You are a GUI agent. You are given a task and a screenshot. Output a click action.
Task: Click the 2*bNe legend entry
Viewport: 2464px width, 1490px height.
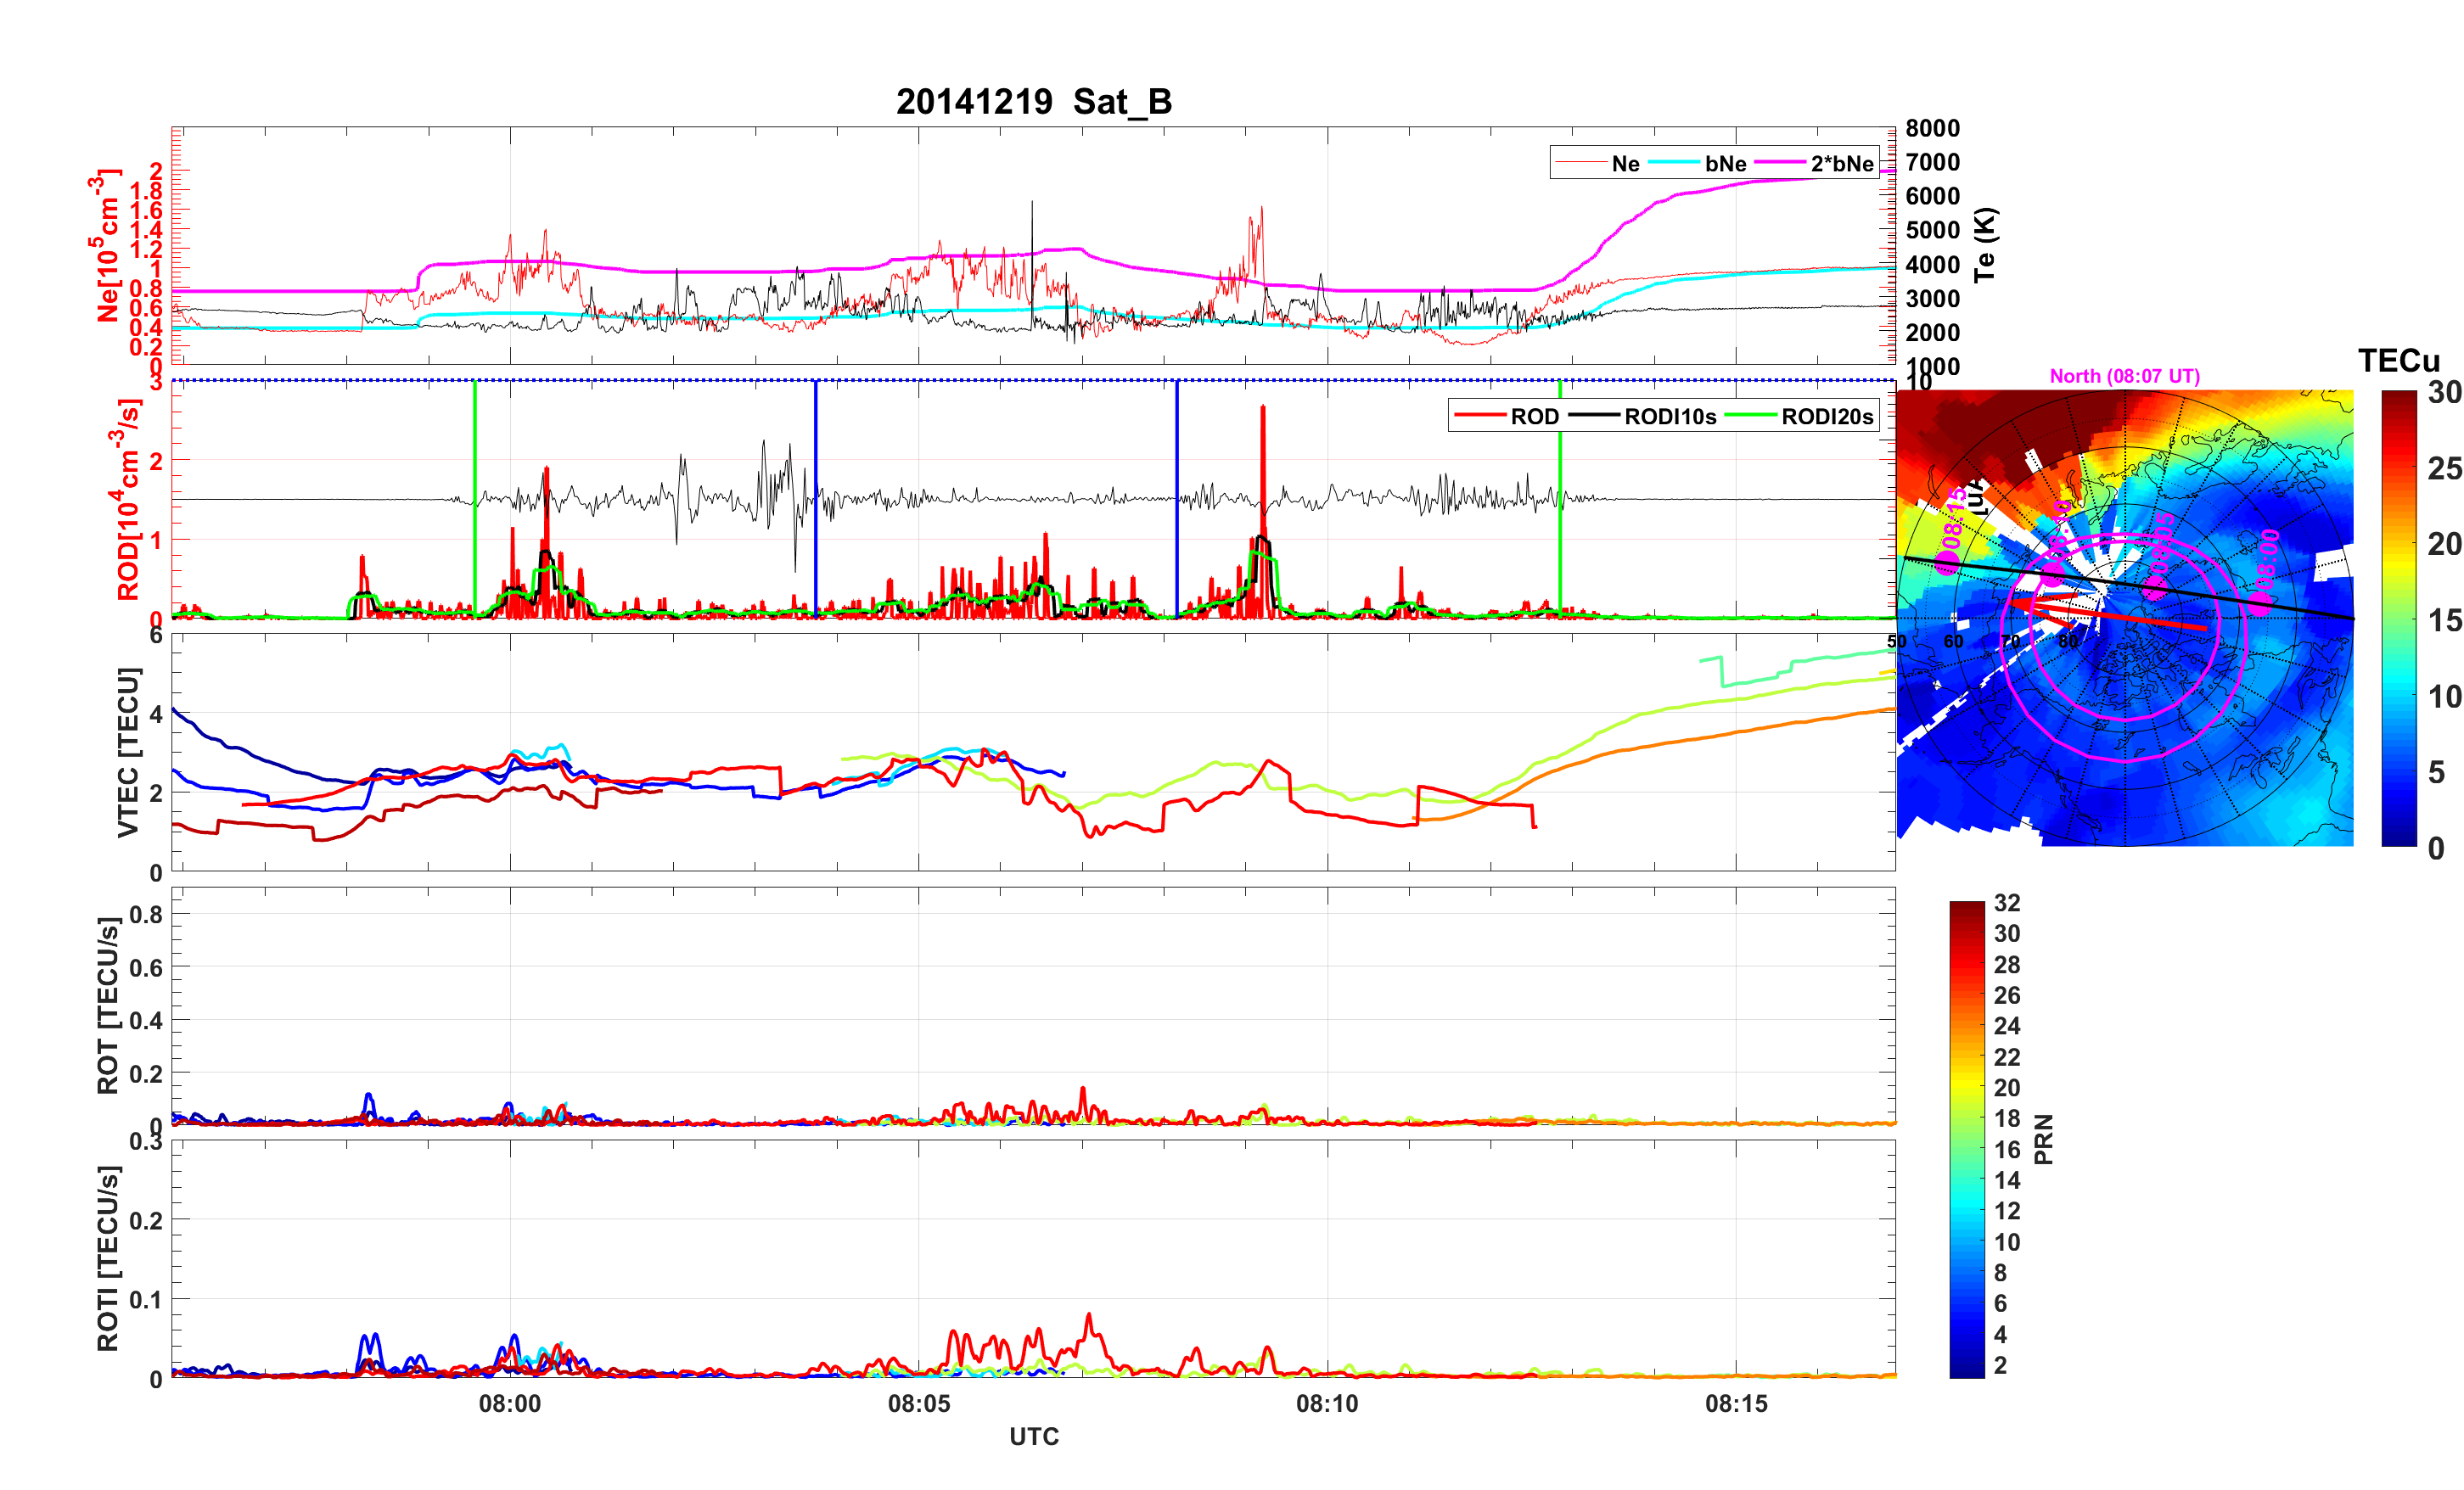click(x=1841, y=164)
